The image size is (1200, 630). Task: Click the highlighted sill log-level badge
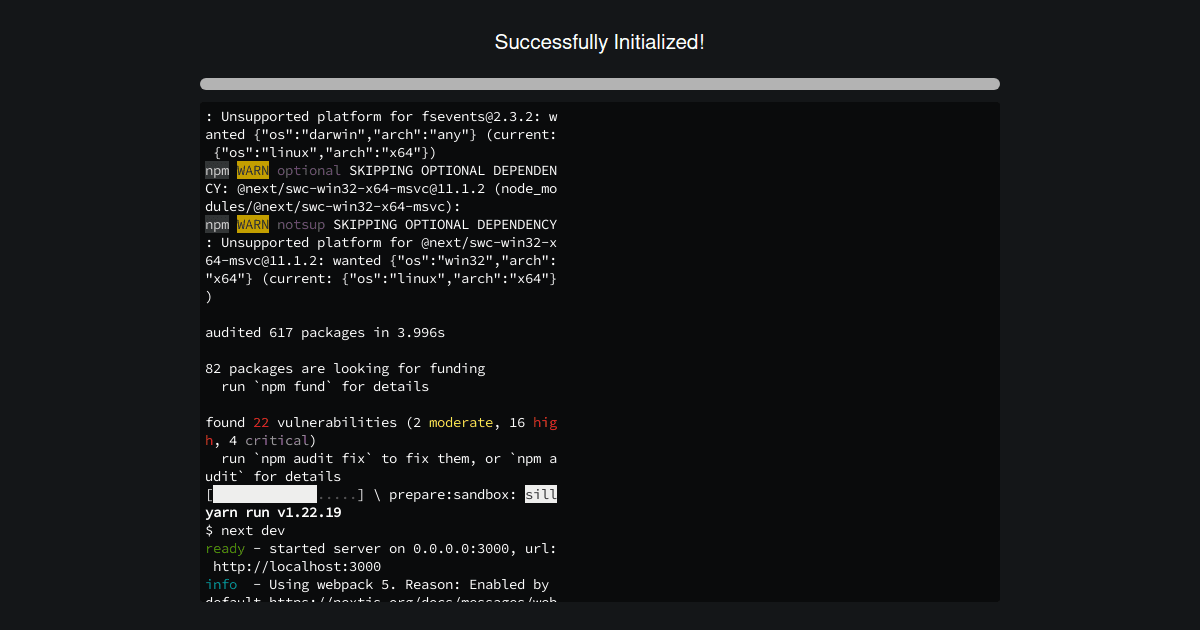[x=541, y=494]
